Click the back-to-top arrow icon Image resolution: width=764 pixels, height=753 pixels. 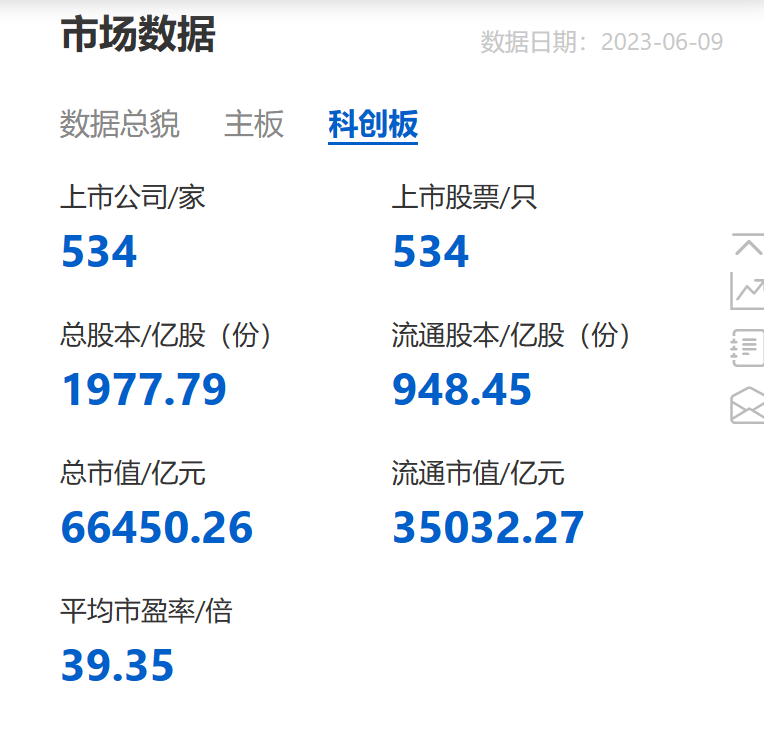[748, 245]
